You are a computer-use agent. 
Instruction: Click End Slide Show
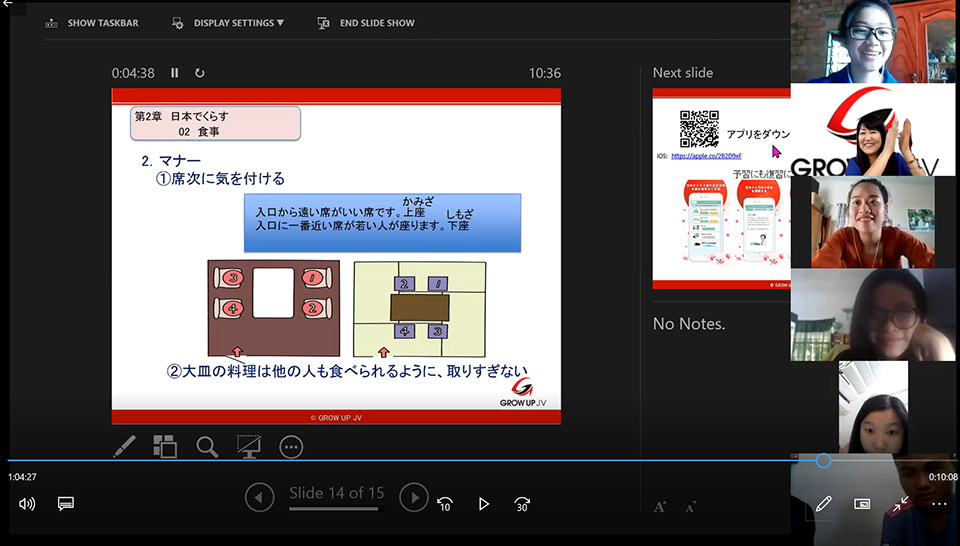(366, 23)
